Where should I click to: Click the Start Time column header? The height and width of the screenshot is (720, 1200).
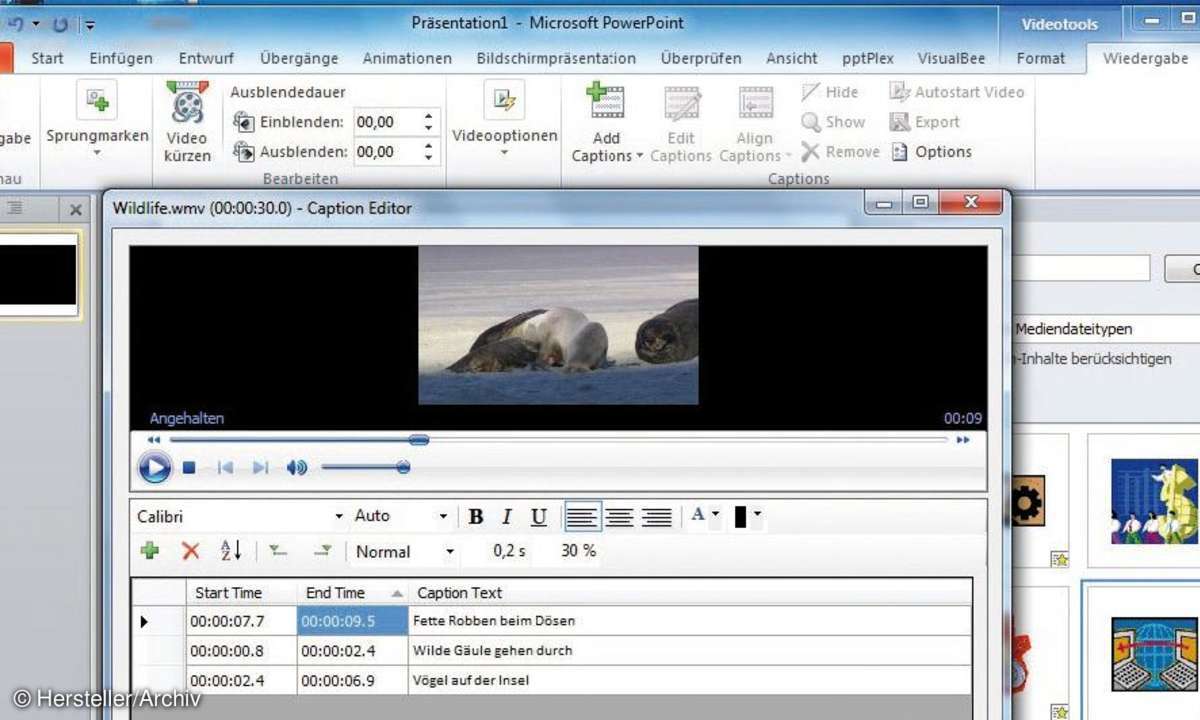tap(241, 592)
